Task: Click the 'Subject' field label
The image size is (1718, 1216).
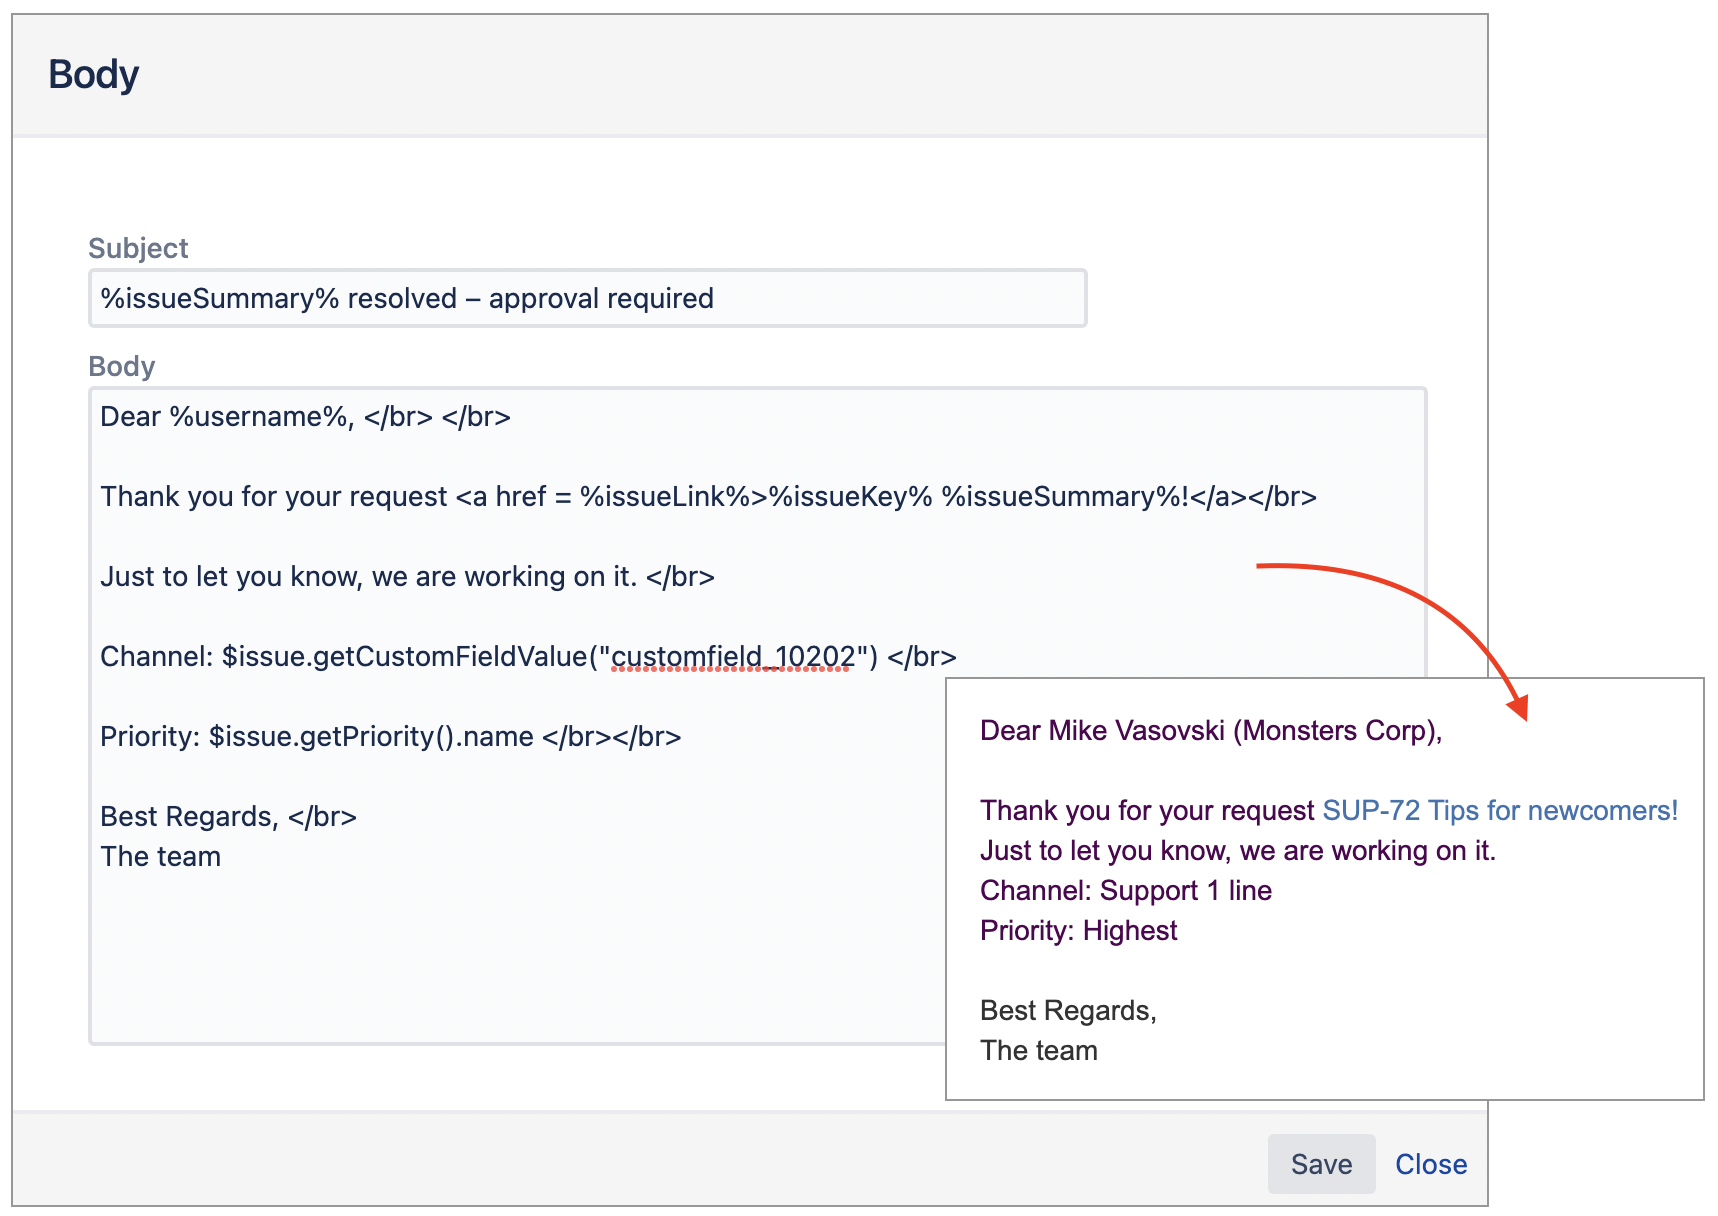Action: click(138, 248)
